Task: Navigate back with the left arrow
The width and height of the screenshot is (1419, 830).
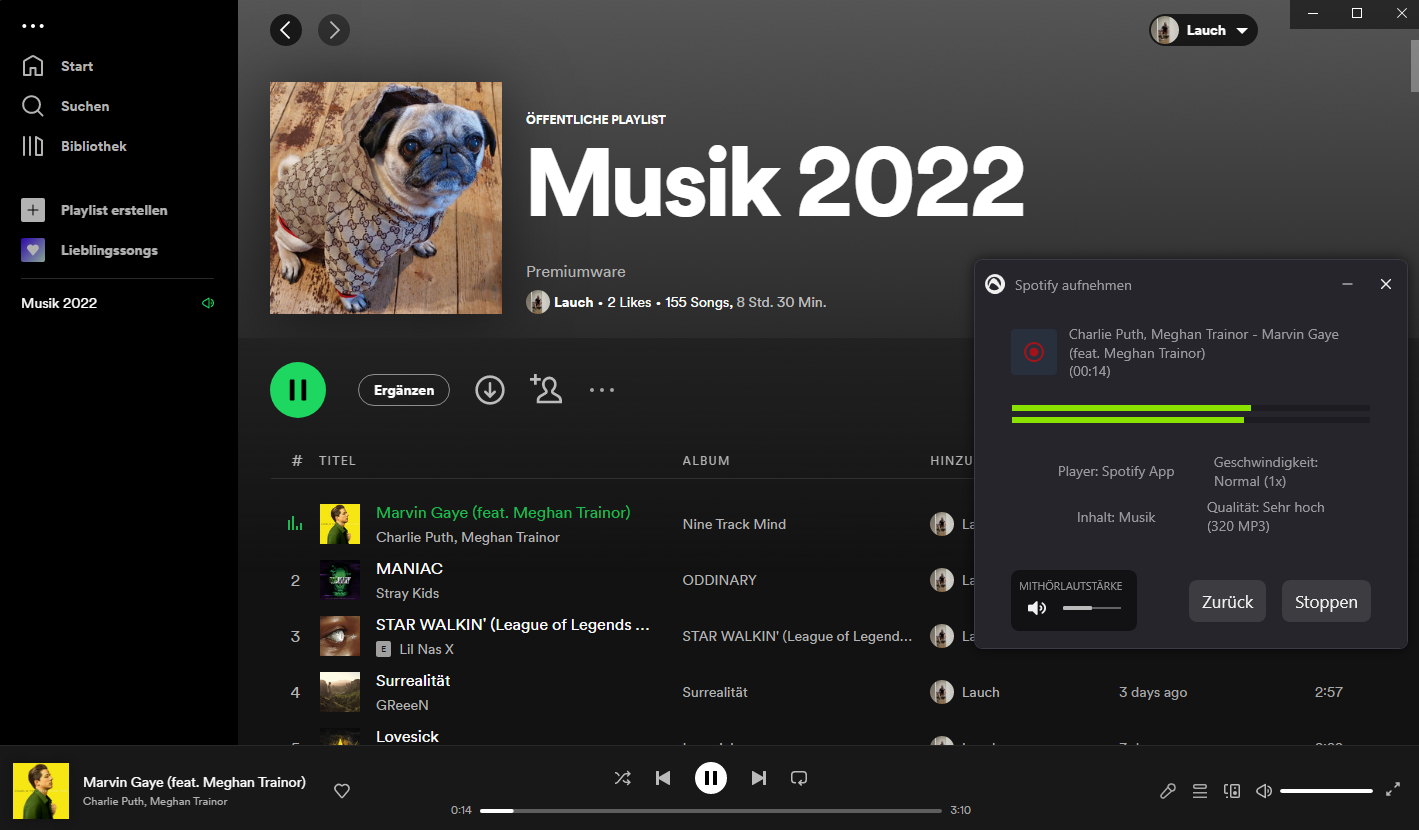Action: pos(286,30)
